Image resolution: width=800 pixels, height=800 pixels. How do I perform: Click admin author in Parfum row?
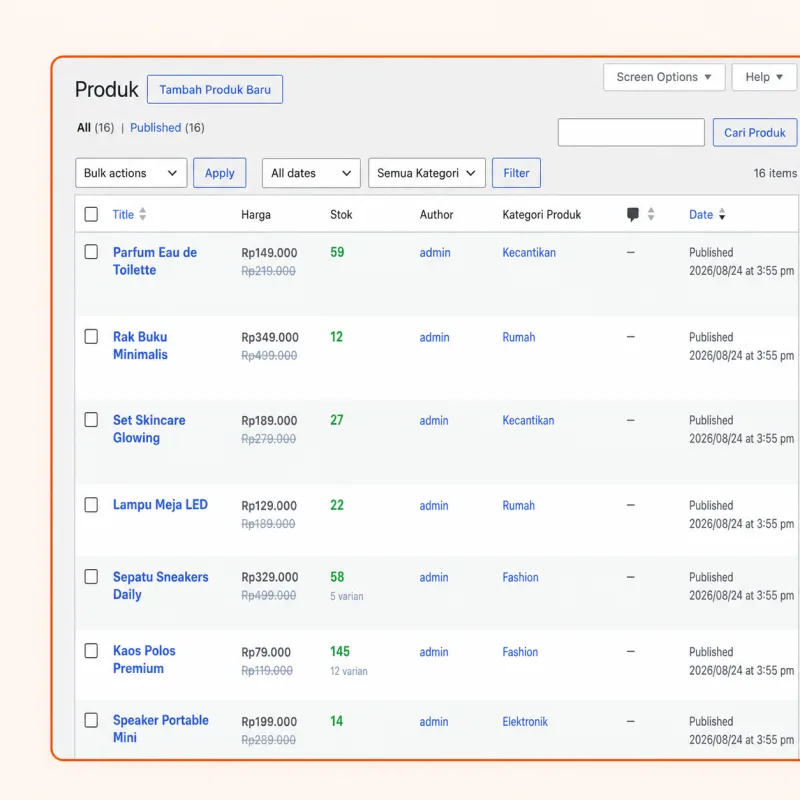pyautogui.click(x=435, y=253)
